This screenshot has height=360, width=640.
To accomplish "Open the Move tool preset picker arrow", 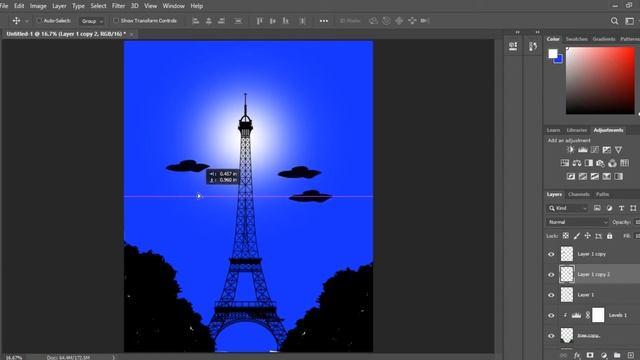I will 27,21.
